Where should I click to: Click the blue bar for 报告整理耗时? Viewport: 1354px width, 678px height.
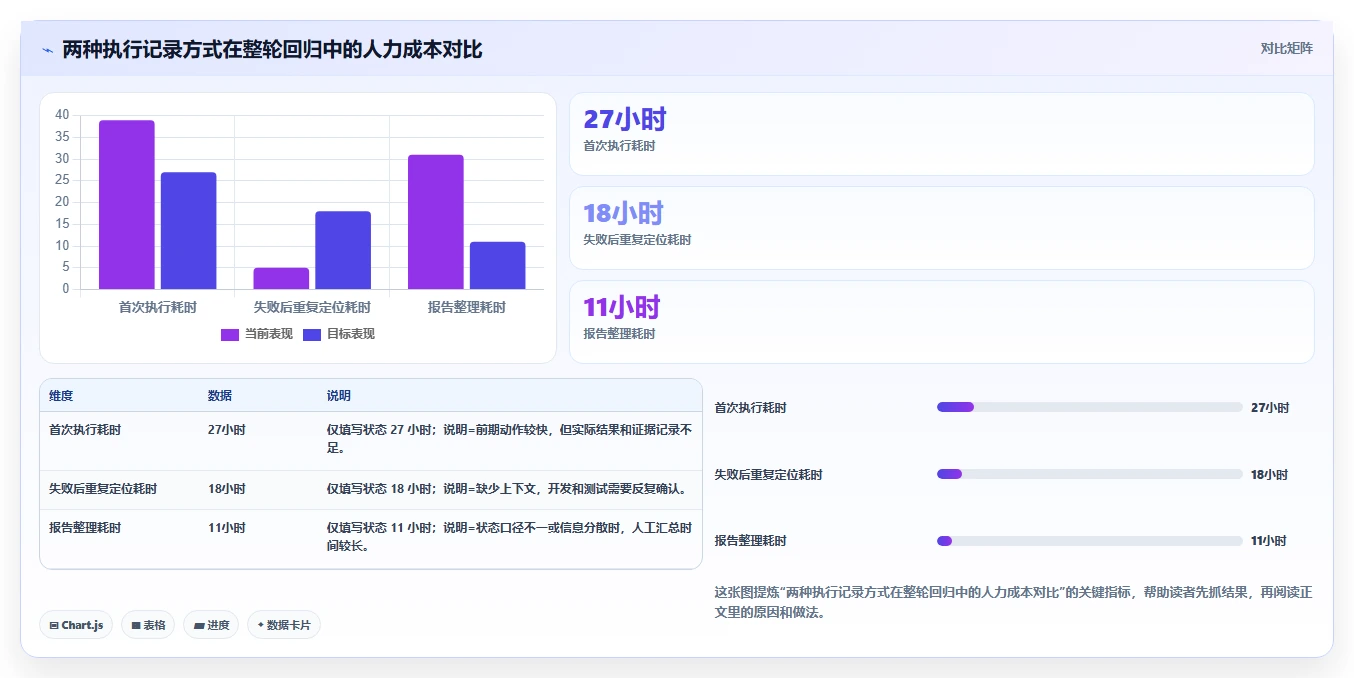click(x=498, y=266)
